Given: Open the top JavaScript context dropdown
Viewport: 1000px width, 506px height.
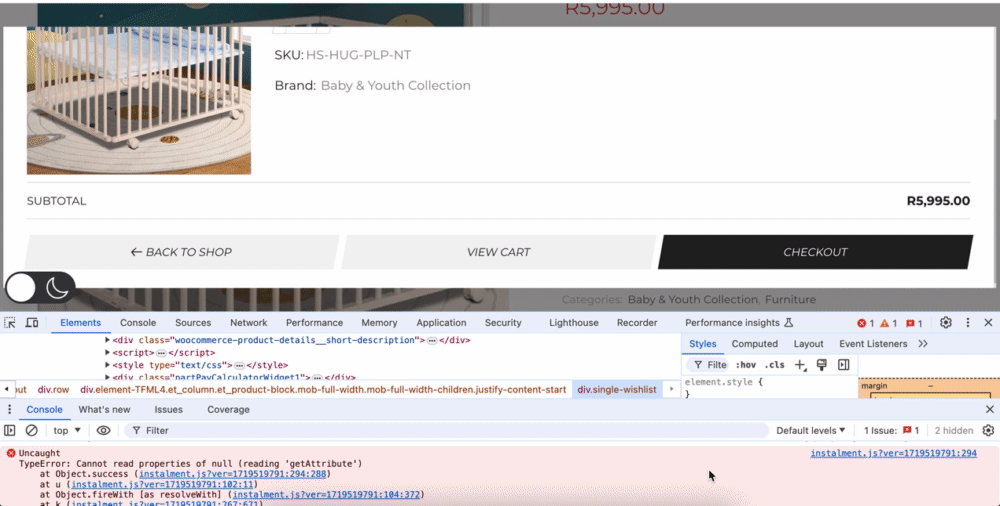Looking at the screenshot, I should point(67,431).
